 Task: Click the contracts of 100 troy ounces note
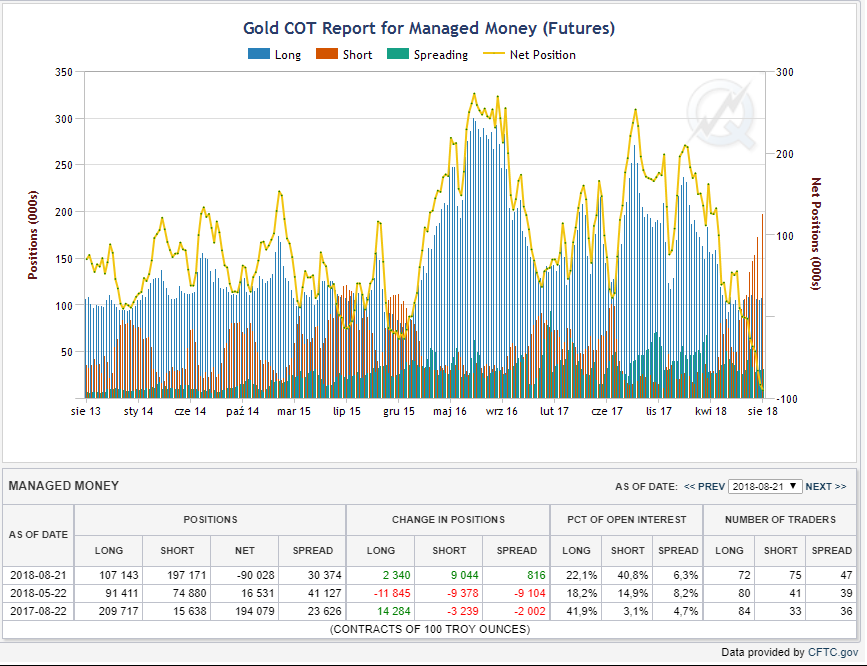tap(430, 629)
